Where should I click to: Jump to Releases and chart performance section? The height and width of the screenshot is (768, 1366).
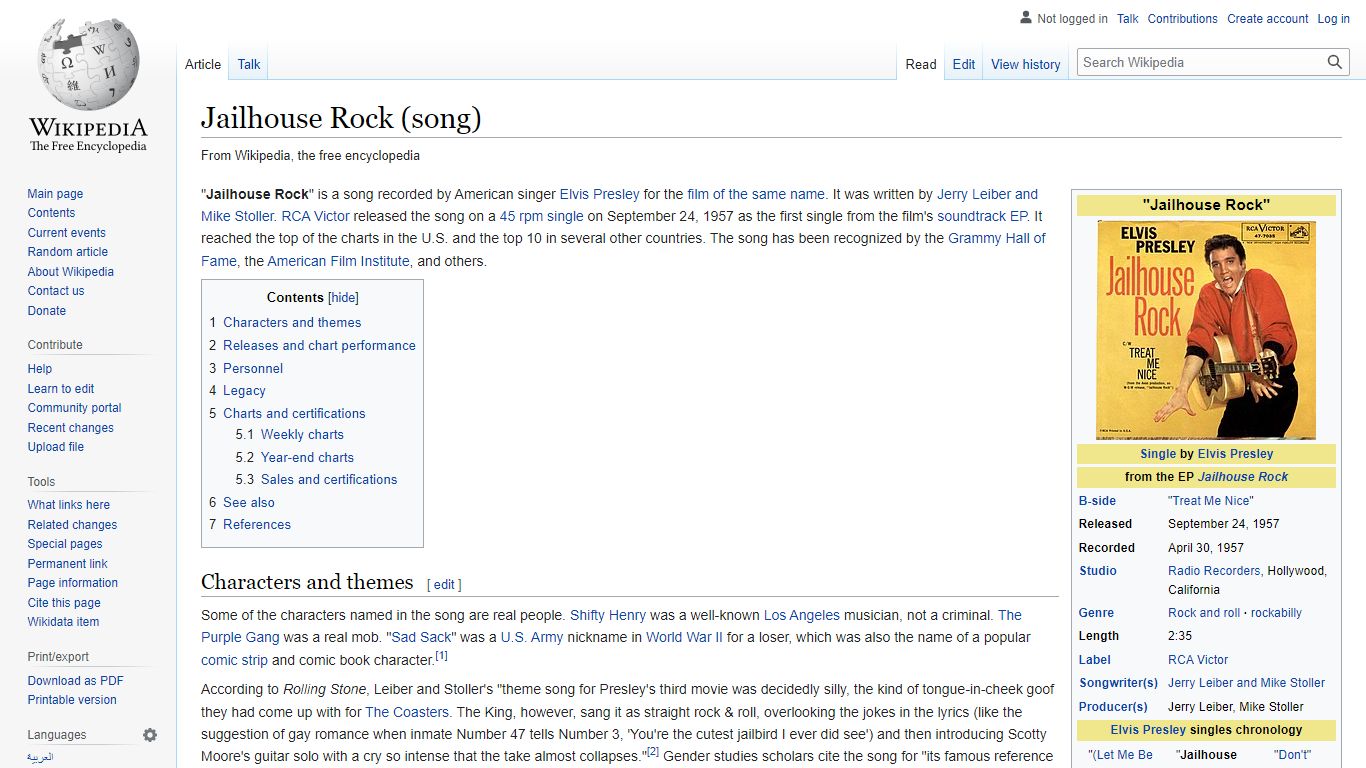319,345
